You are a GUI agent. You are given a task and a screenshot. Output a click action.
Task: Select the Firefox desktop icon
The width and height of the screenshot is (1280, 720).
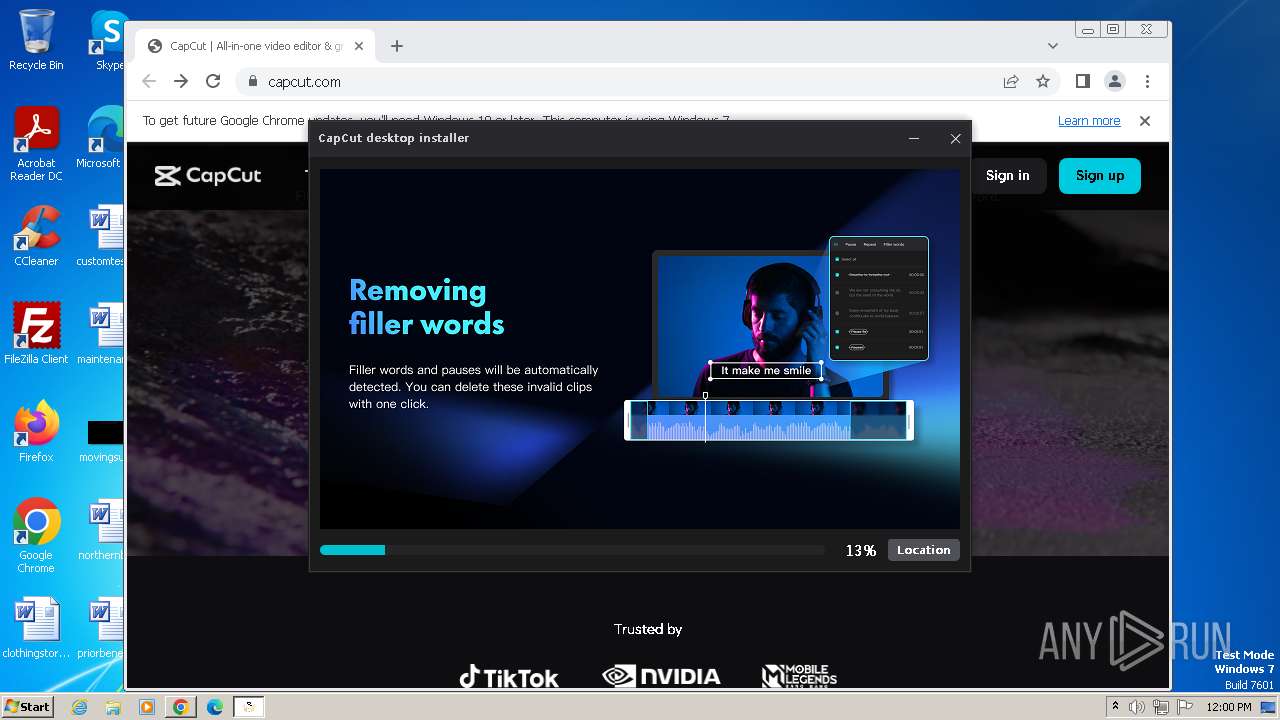pyautogui.click(x=36, y=432)
